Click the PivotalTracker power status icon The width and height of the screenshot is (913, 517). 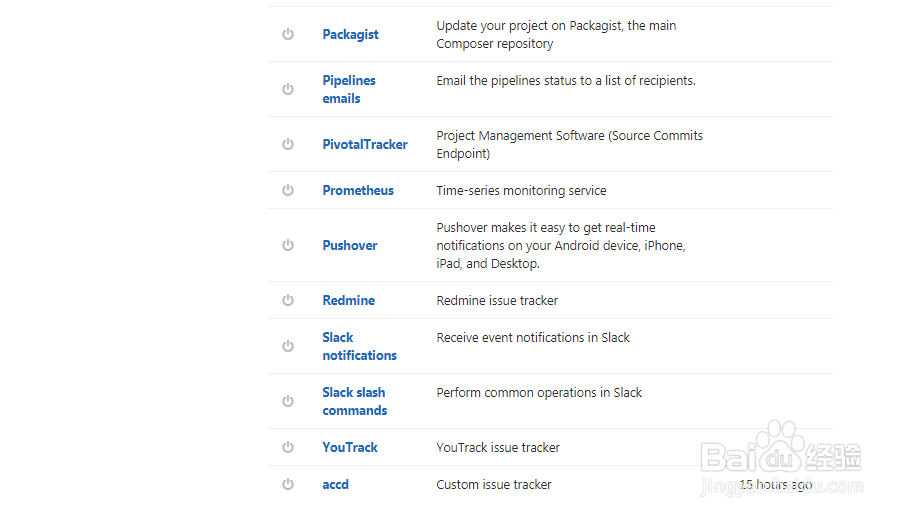288,144
